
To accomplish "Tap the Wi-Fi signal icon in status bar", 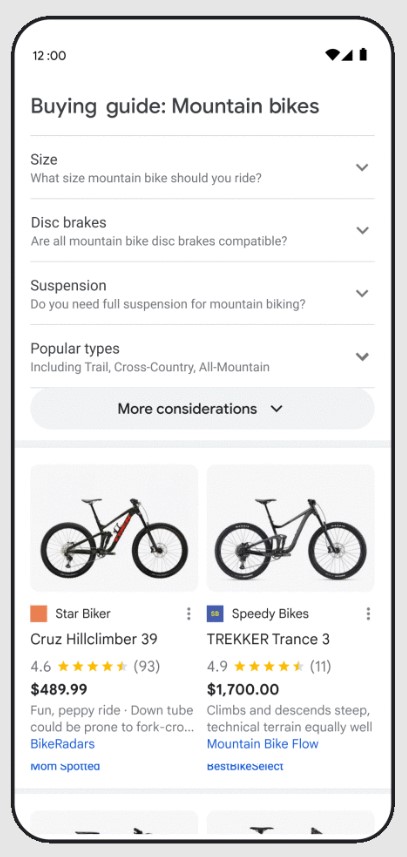I will pos(332,55).
